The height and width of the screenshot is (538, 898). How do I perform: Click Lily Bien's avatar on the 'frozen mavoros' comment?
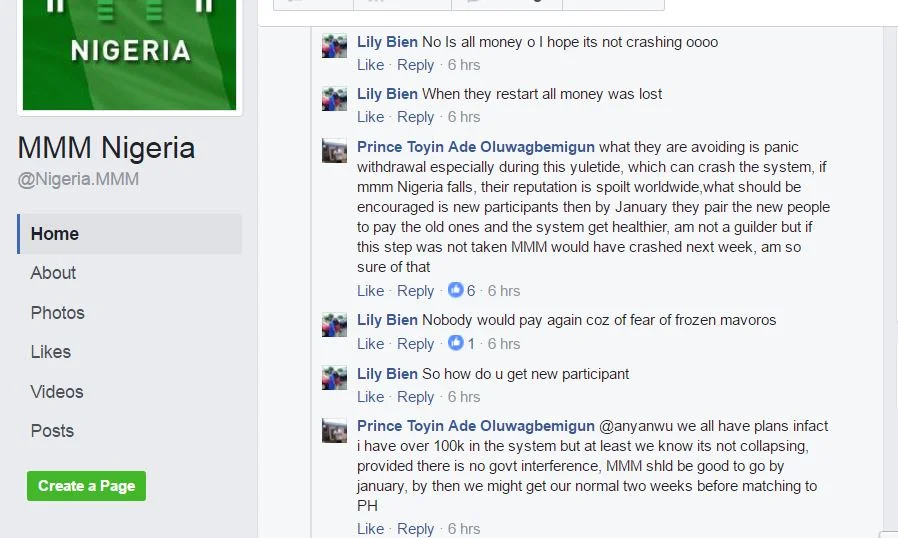coord(334,324)
